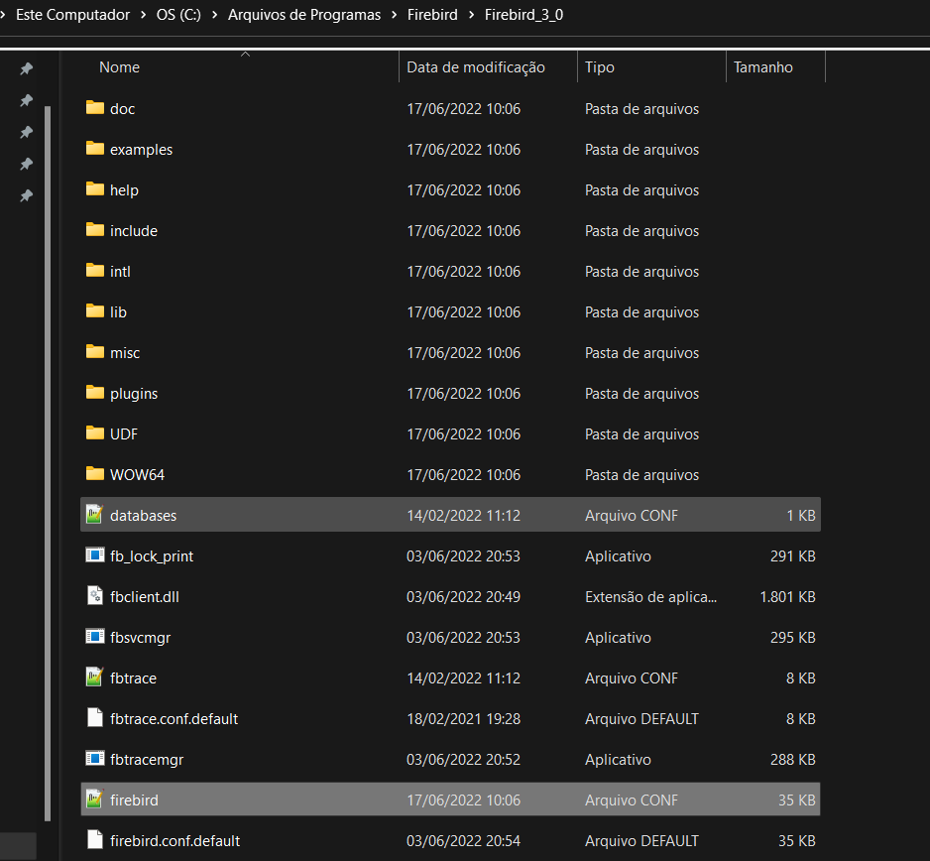Select the fbclient.dll file name

click(x=144, y=597)
